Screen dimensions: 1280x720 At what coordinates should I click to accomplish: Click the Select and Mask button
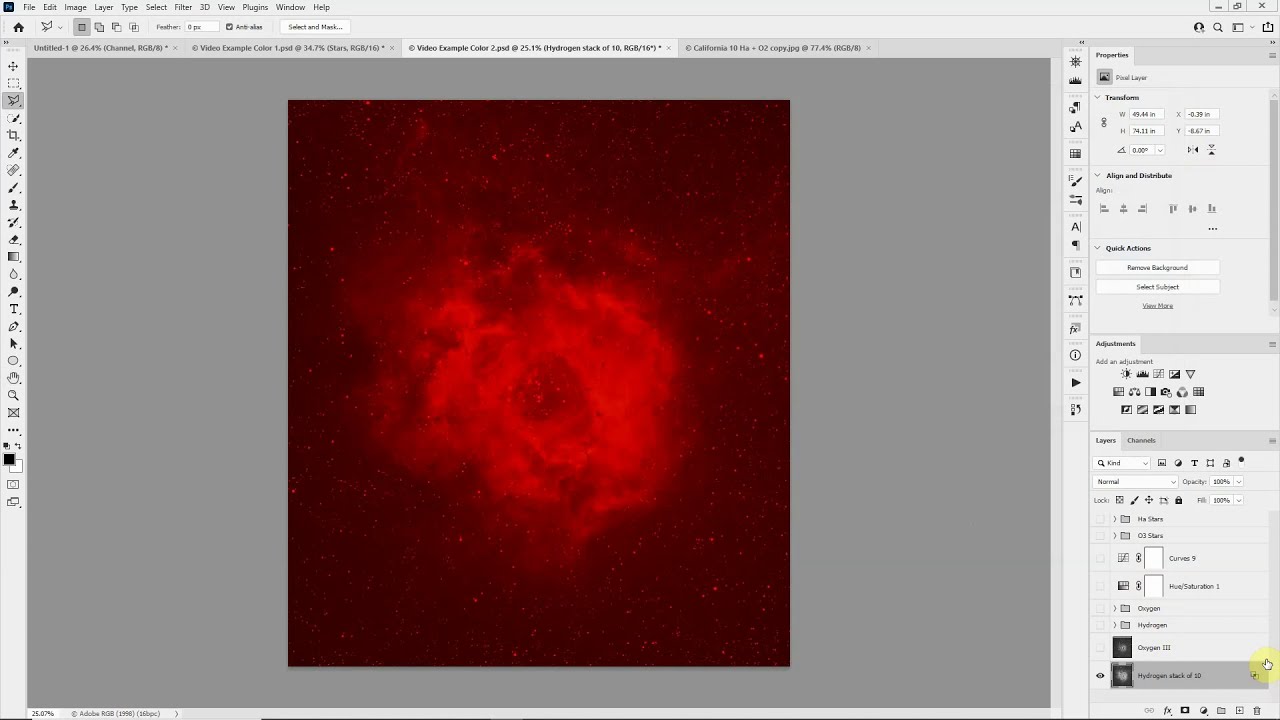[314, 27]
